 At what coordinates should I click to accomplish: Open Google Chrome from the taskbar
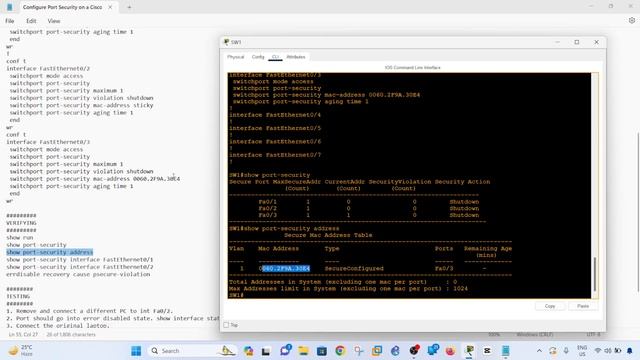coord(340,351)
